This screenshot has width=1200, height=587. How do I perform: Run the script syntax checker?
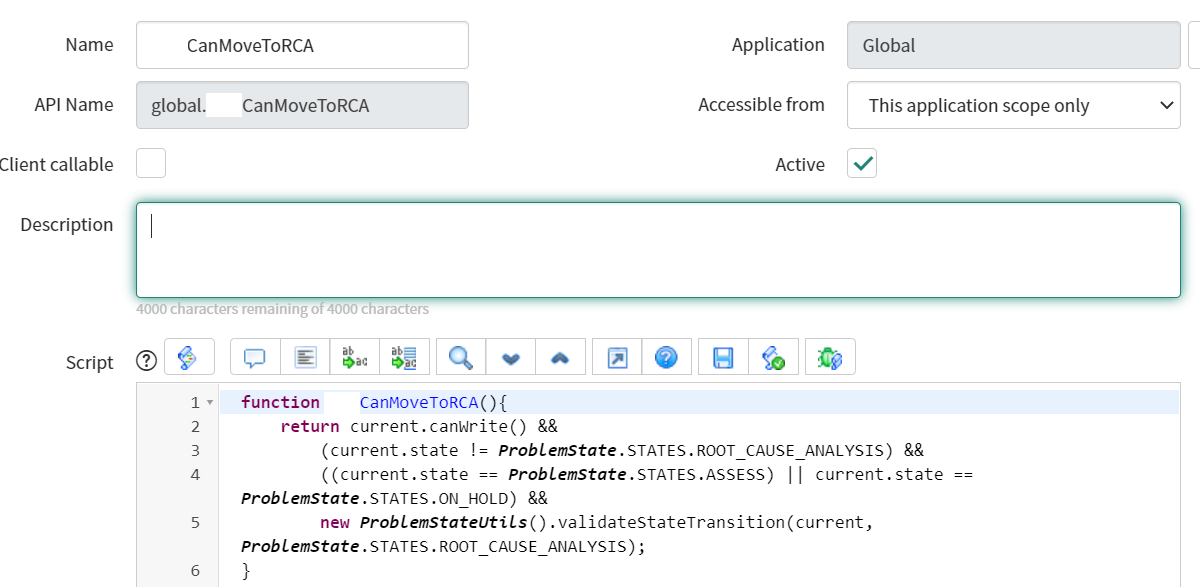773,356
